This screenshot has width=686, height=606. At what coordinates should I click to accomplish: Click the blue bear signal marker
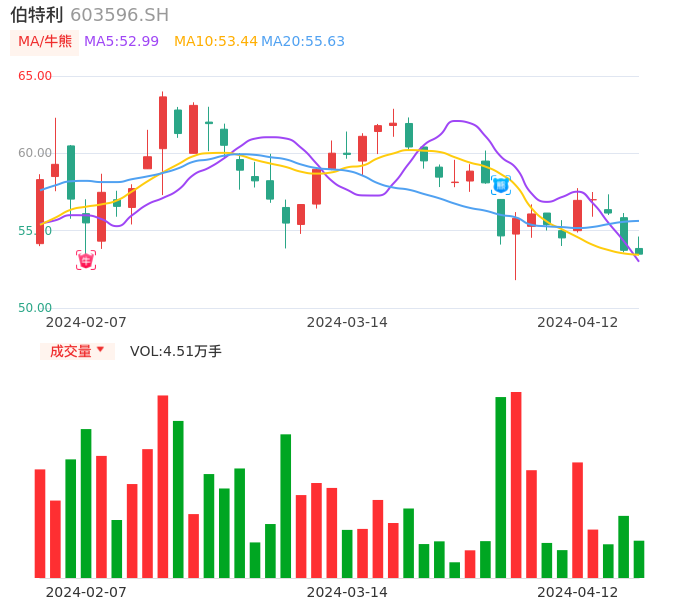click(501, 184)
